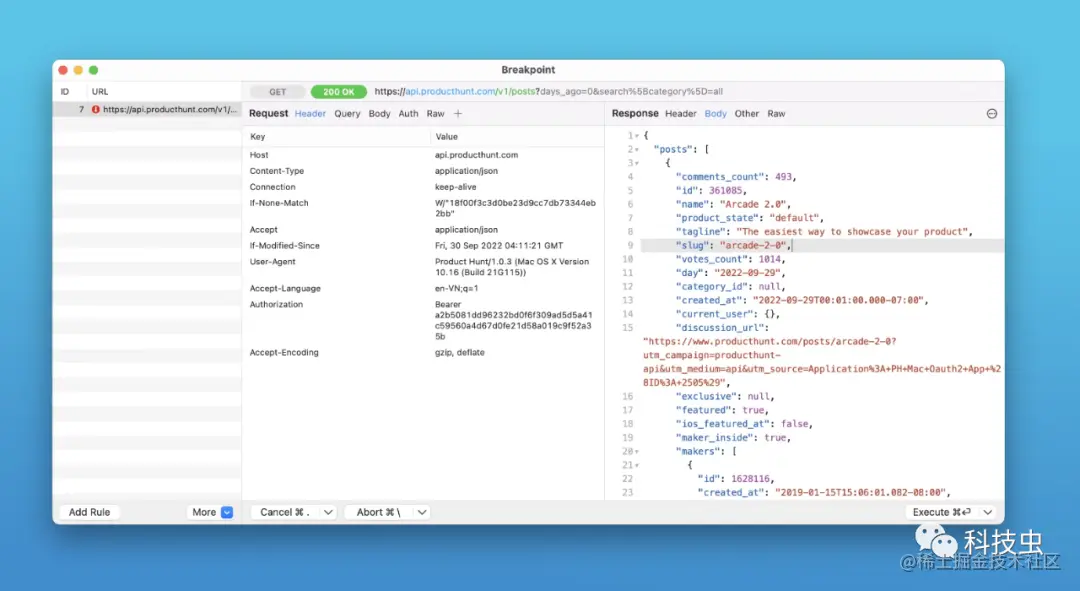Select the User-Agent header key
The width and height of the screenshot is (1080, 591).
(272, 262)
